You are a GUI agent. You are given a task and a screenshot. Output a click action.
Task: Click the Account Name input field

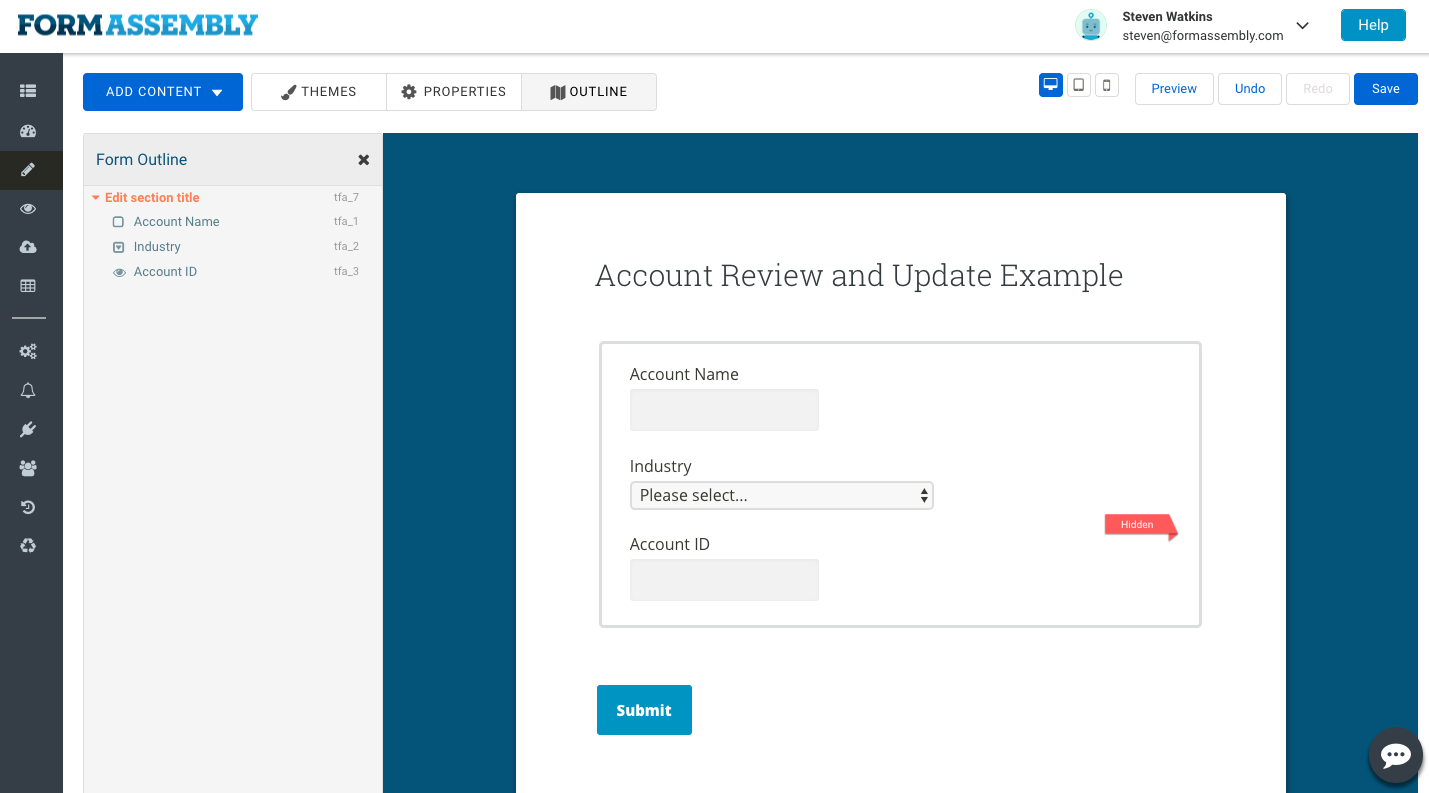pyautogui.click(x=724, y=410)
